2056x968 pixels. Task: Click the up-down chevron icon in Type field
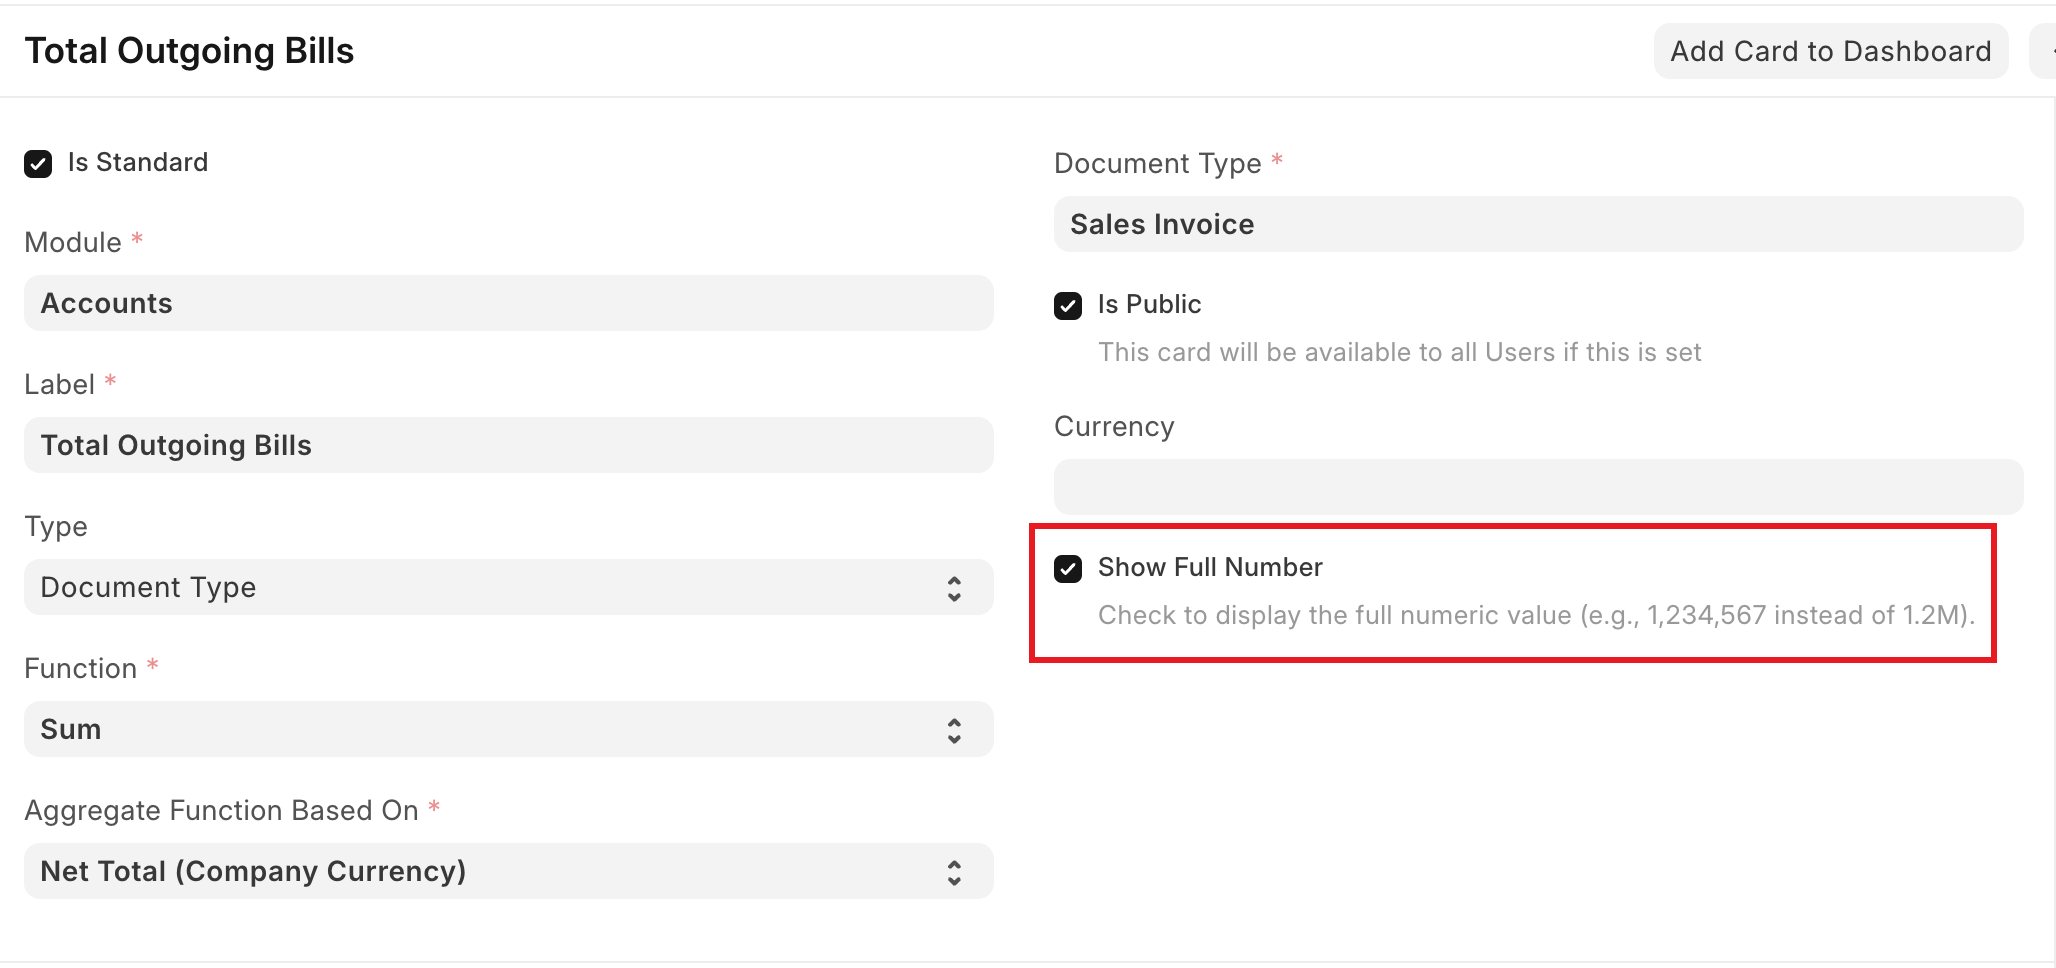[954, 588]
